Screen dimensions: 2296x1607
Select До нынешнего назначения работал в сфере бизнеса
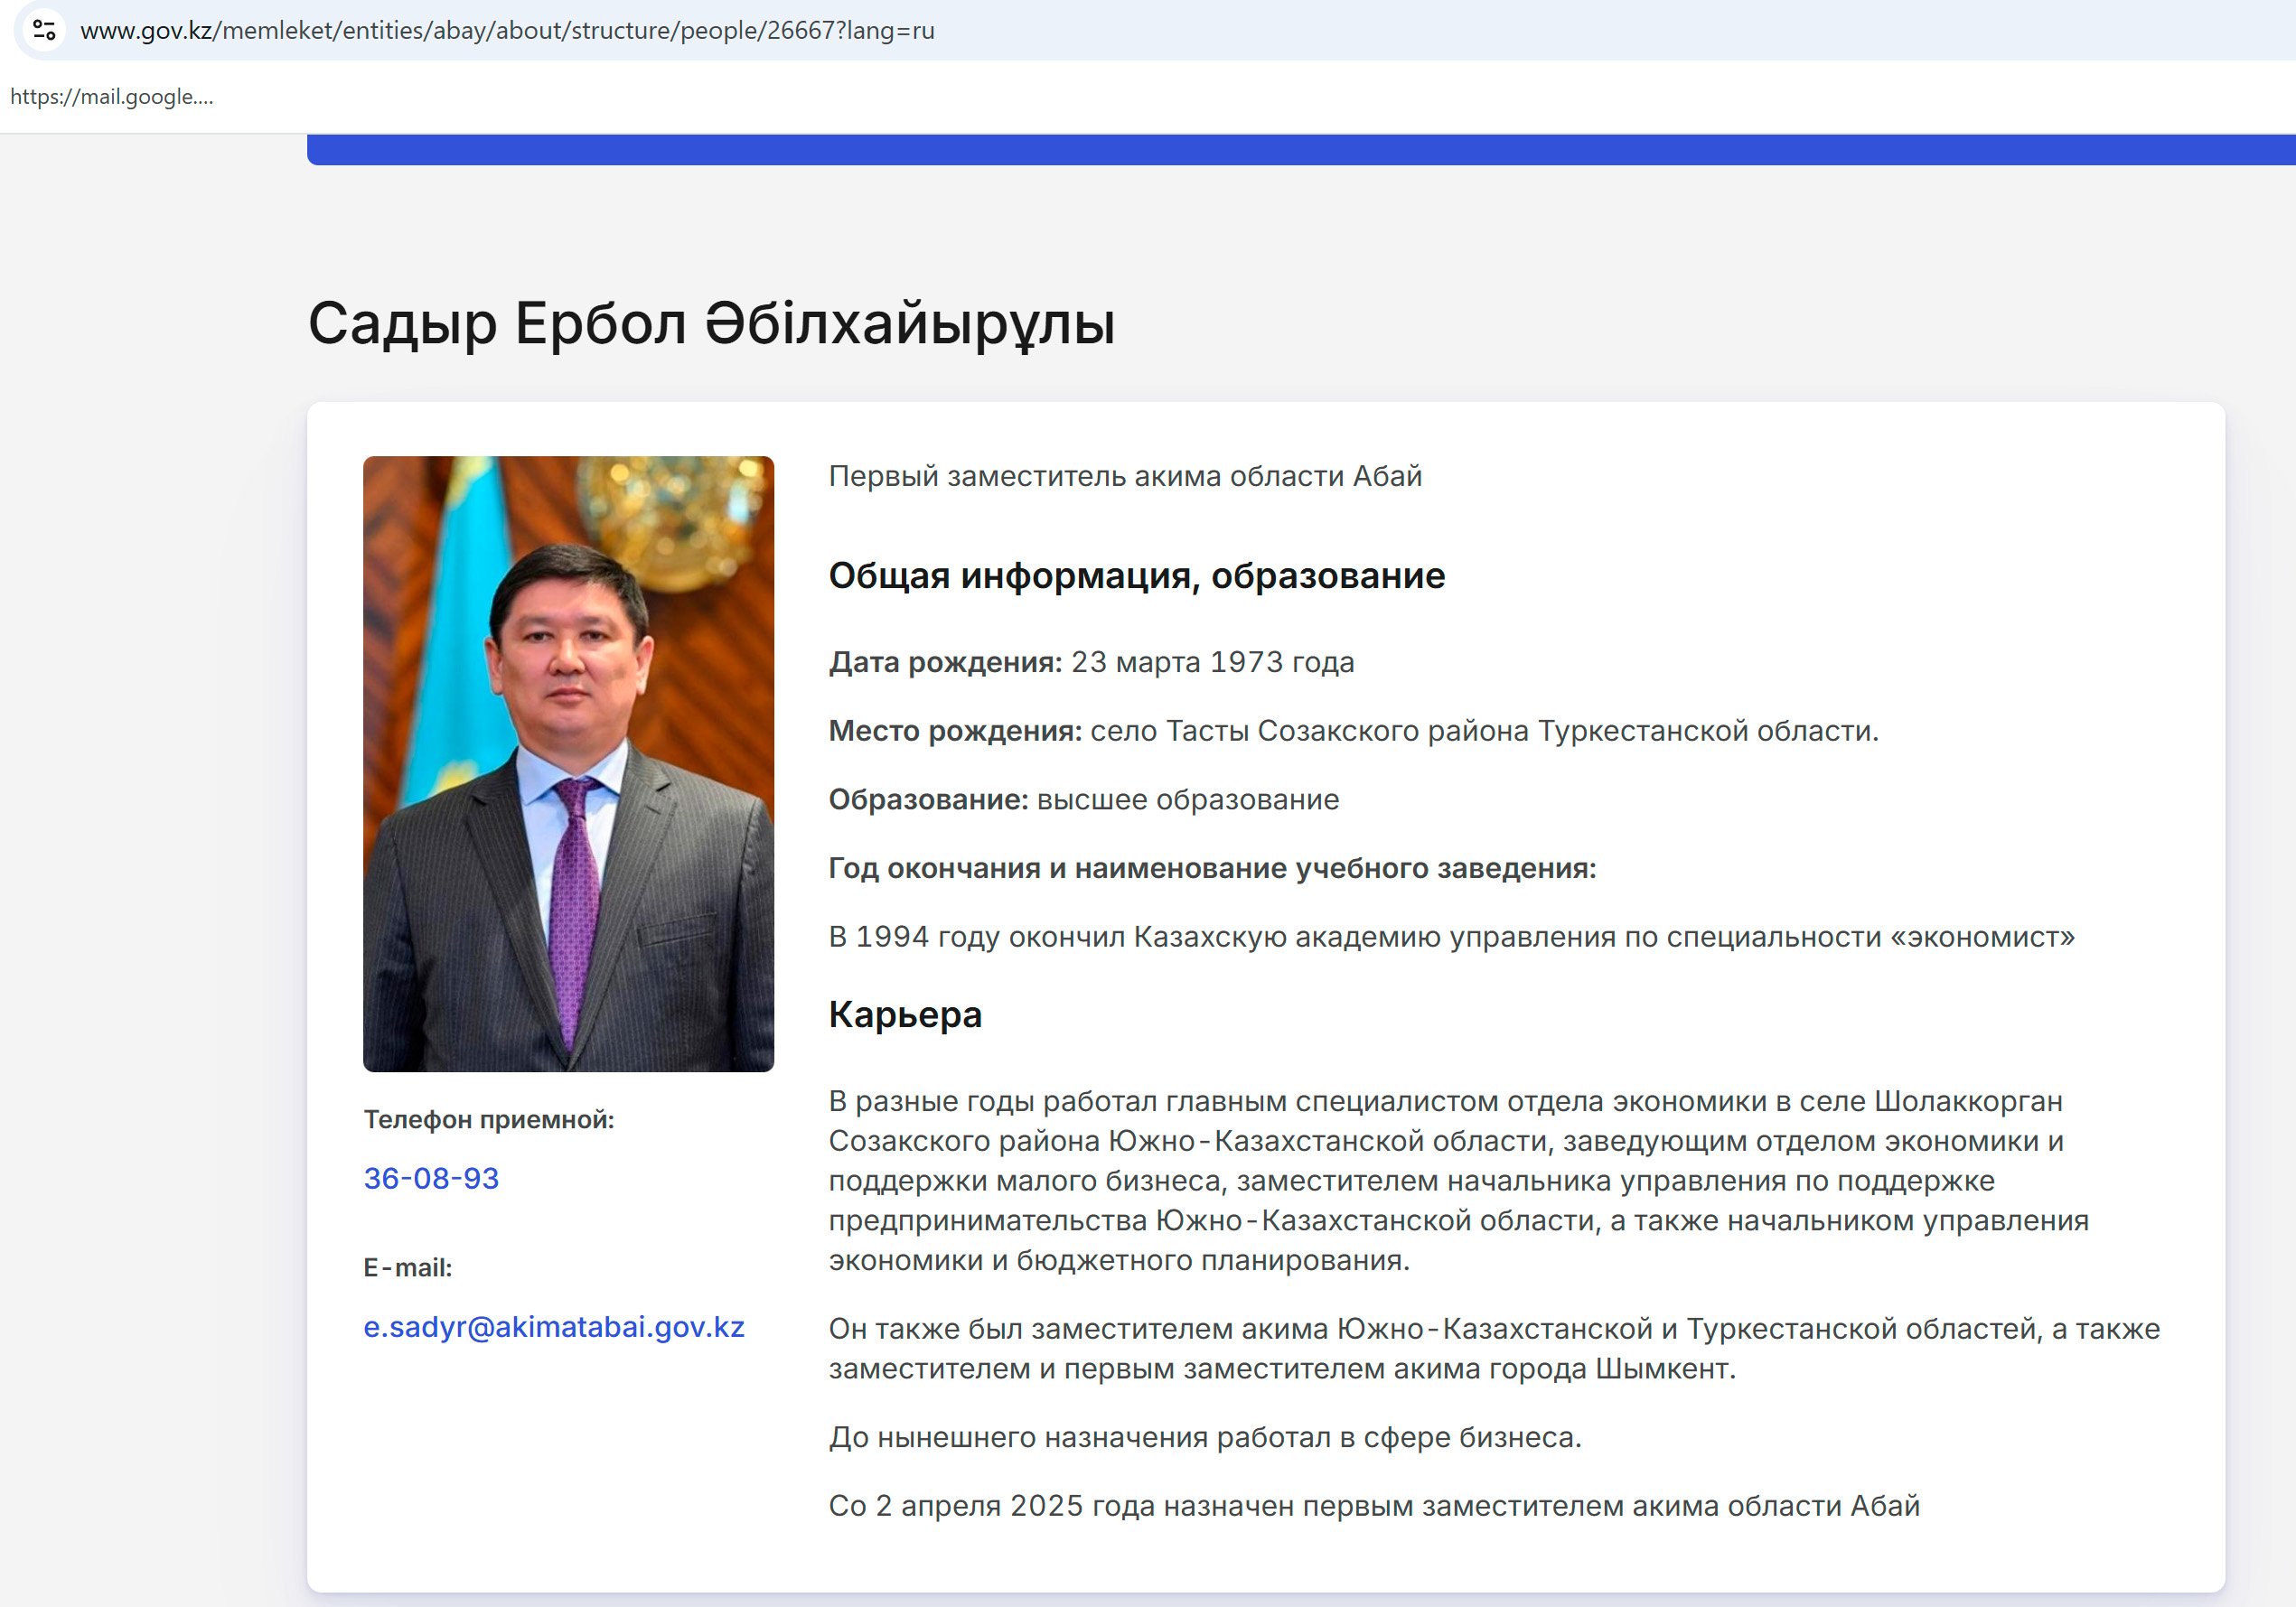click(1205, 1437)
